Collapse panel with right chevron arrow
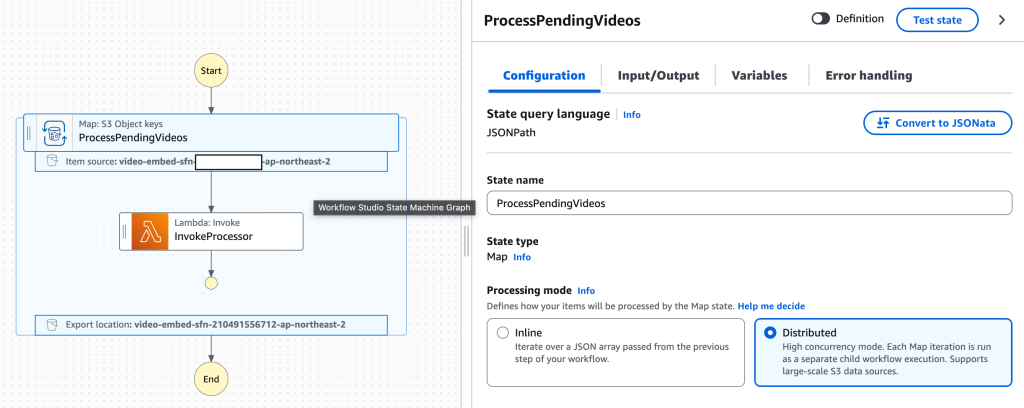The width and height of the screenshot is (1024, 408). [1001, 20]
